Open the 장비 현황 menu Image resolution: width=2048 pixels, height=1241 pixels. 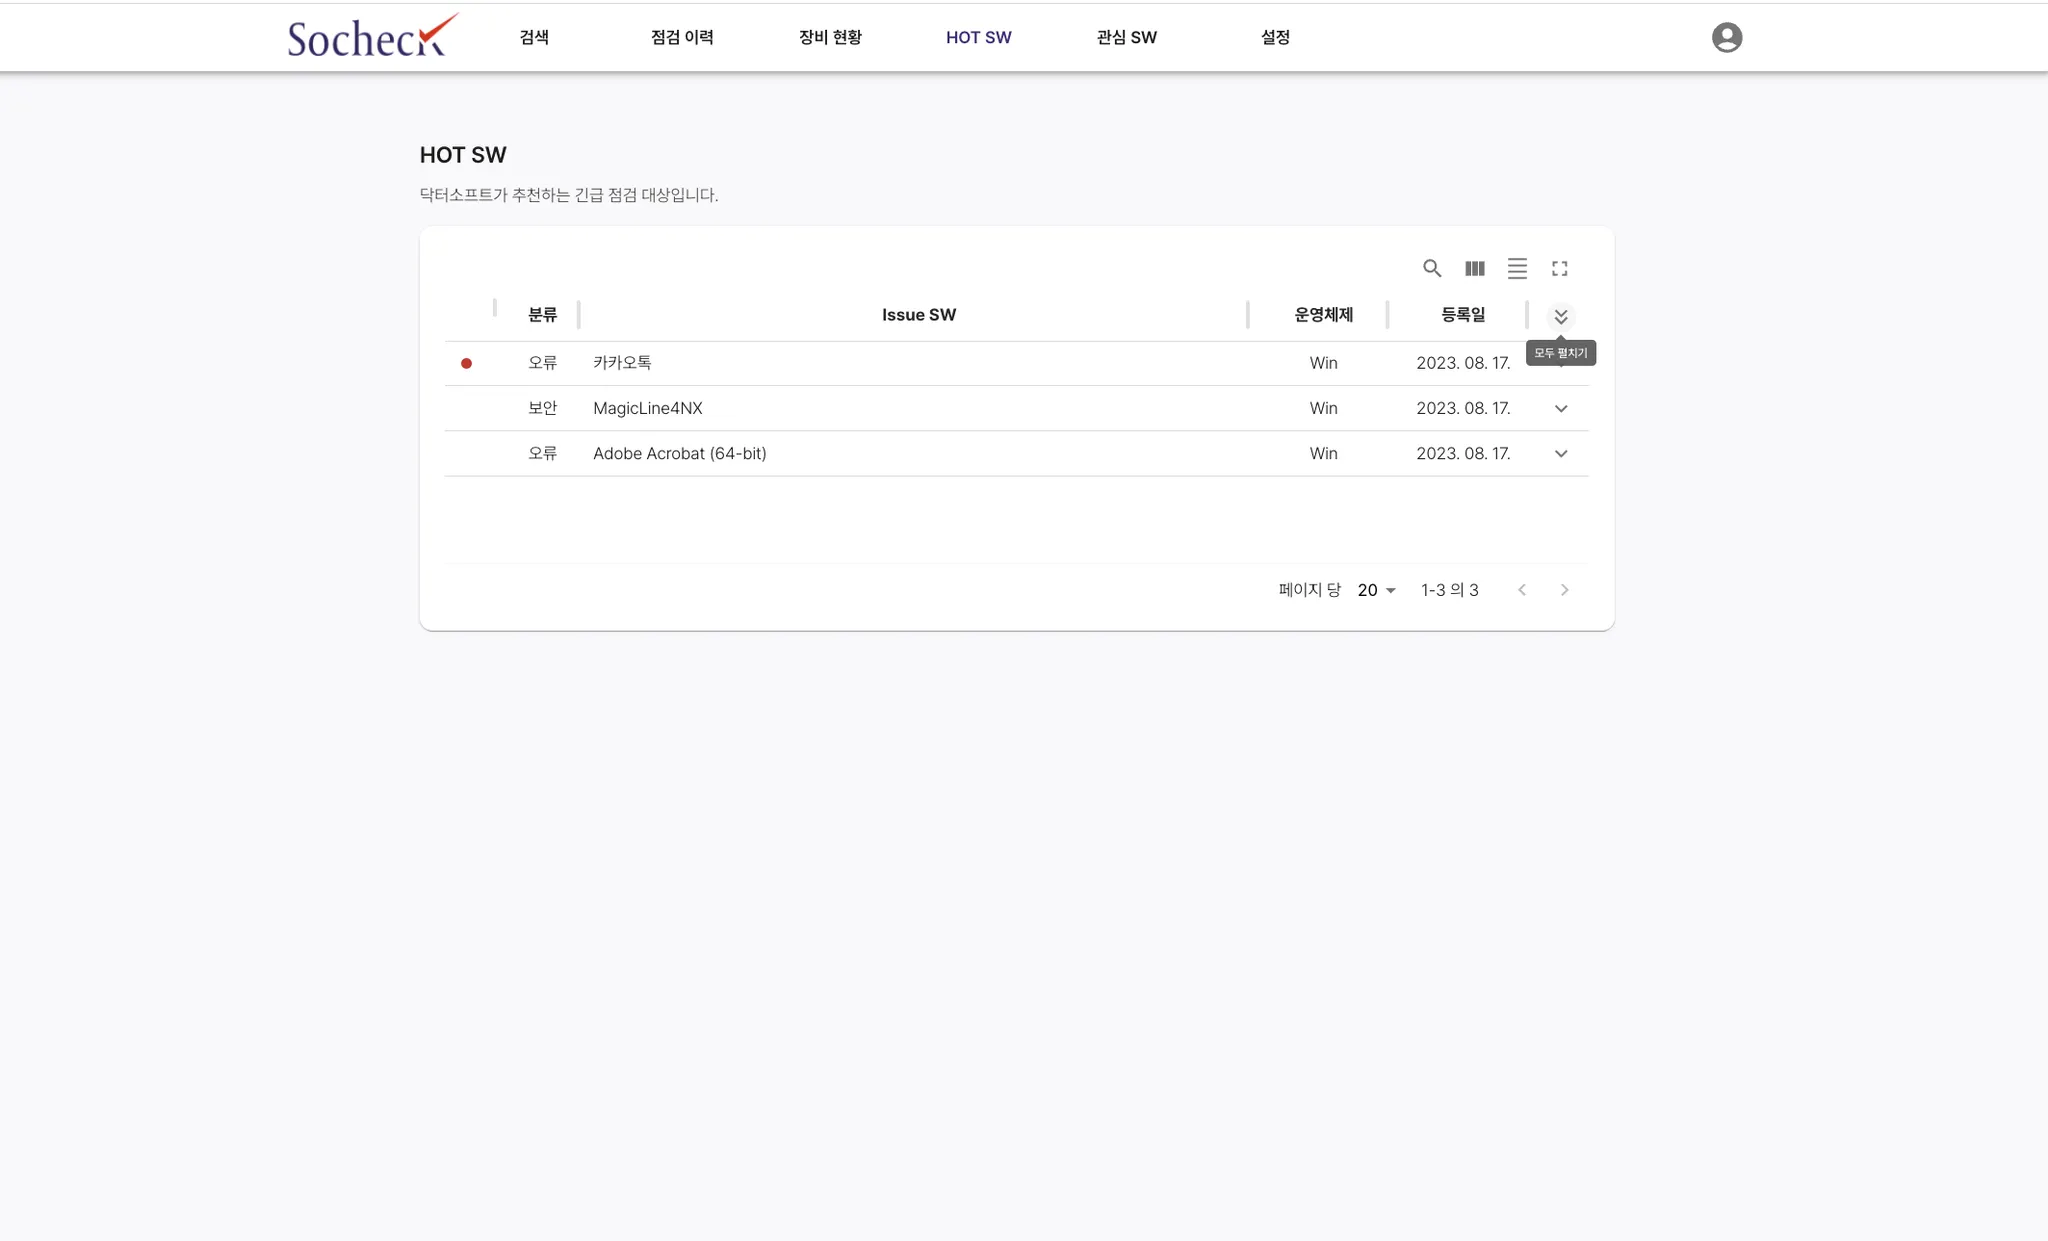(x=830, y=37)
